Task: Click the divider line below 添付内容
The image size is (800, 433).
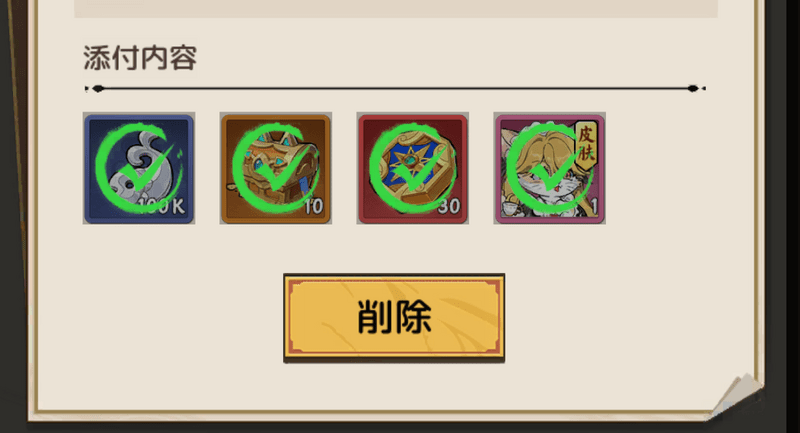Action: point(395,89)
